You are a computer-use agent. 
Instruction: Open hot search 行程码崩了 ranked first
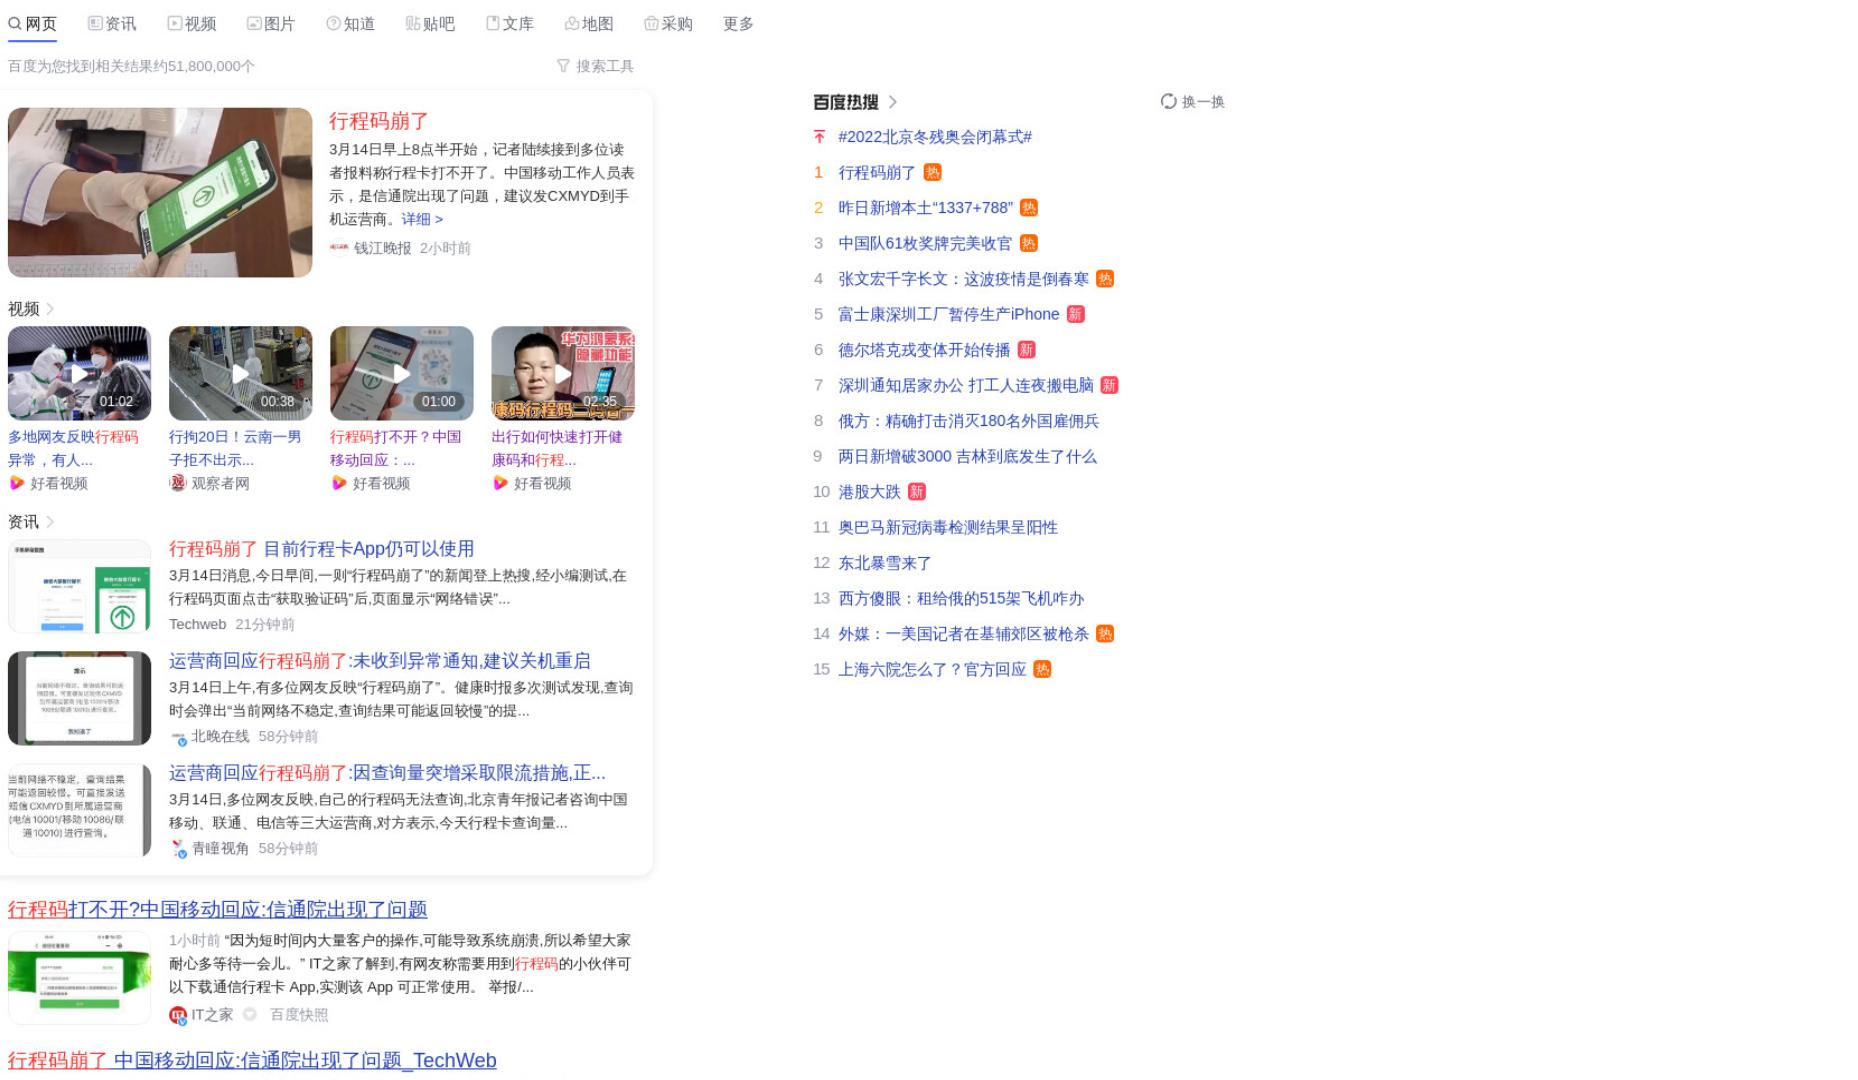point(877,172)
